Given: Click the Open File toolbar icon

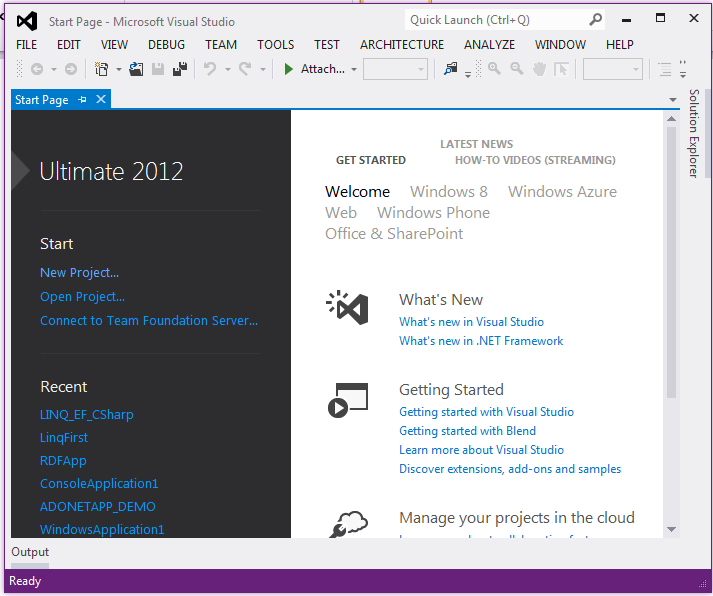Looking at the screenshot, I should click(x=136, y=69).
